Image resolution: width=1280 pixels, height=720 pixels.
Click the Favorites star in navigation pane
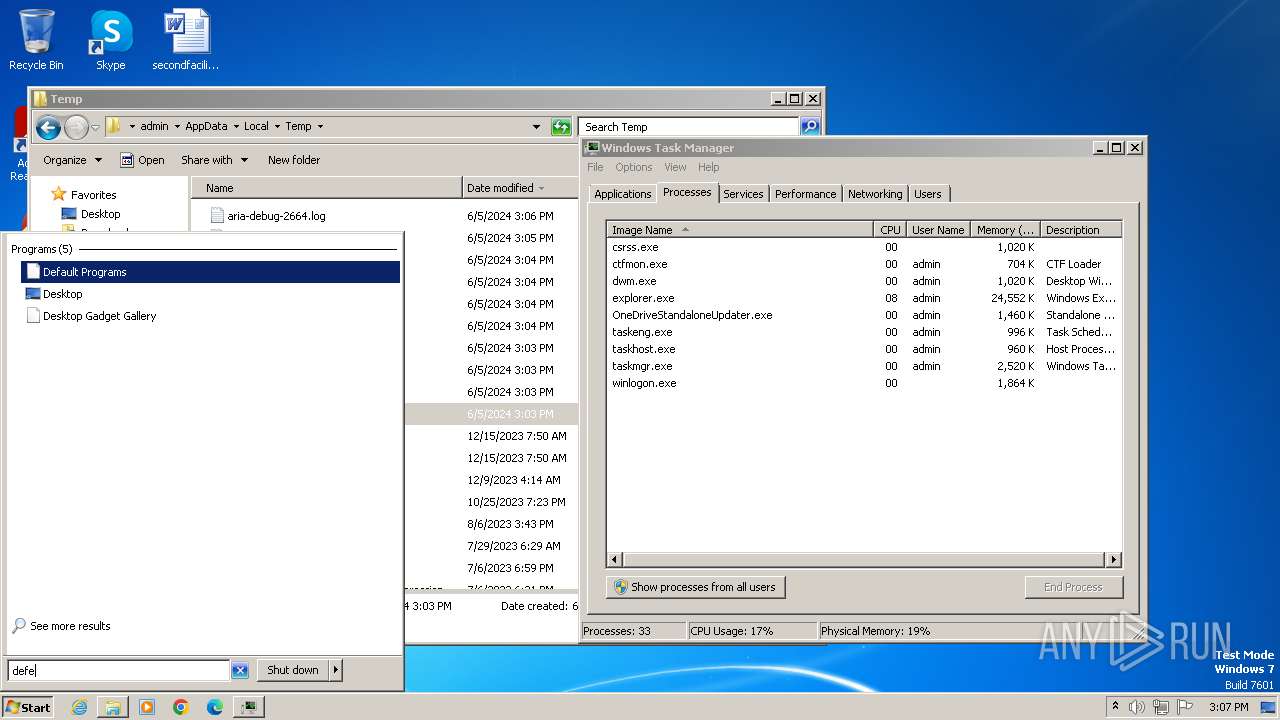(59, 194)
